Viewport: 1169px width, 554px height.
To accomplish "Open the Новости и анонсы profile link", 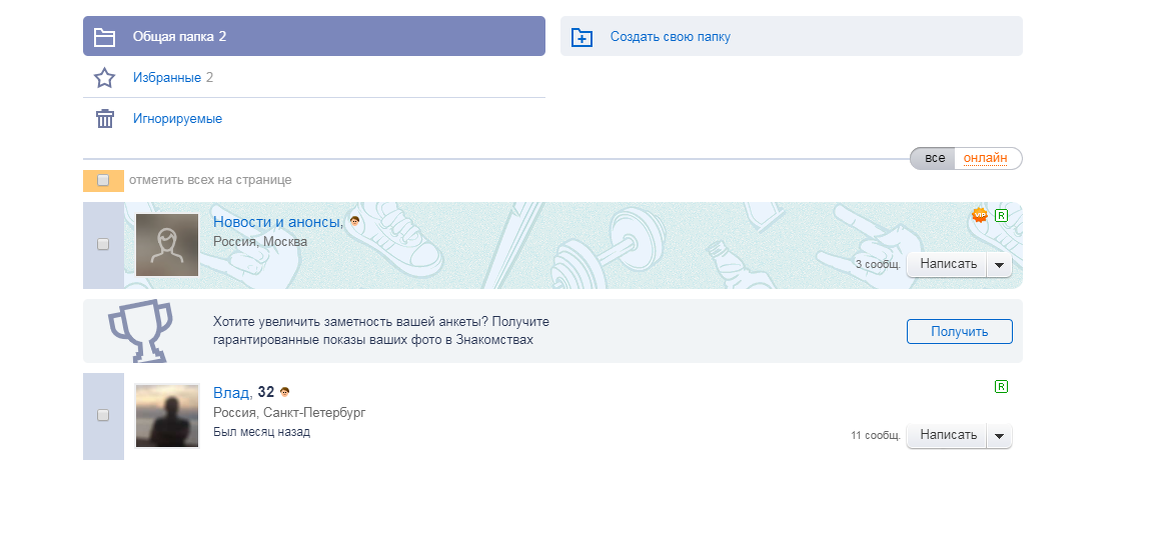I will click(x=279, y=221).
